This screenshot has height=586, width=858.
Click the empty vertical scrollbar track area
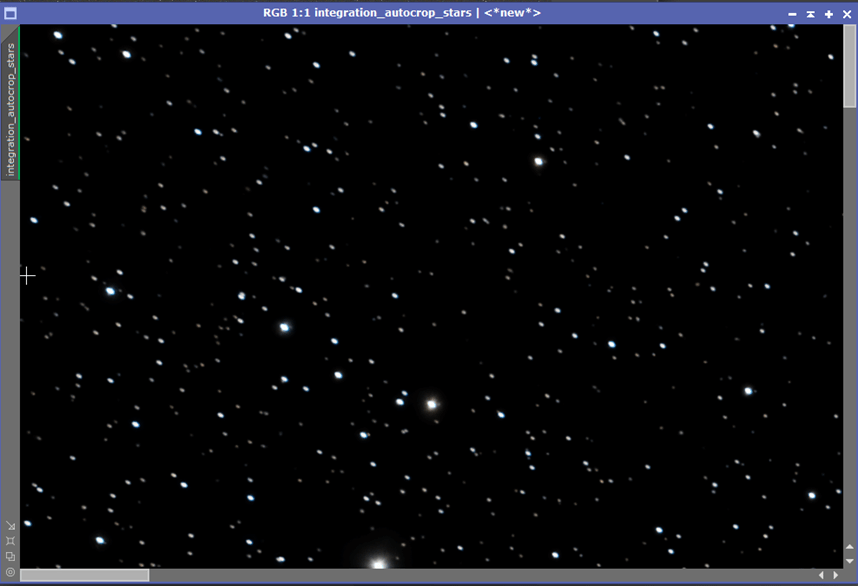[850, 323]
